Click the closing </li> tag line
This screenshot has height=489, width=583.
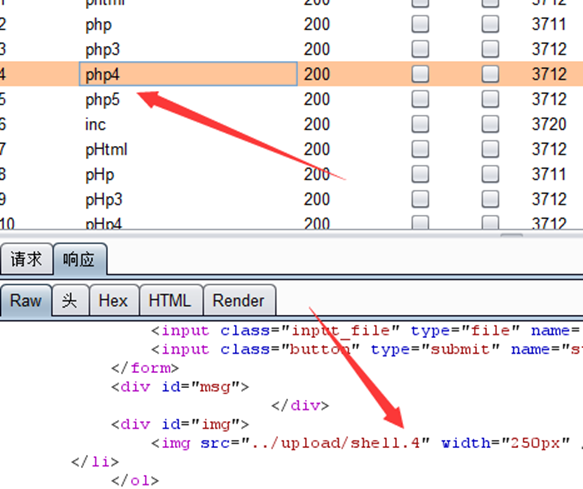(x=95, y=462)
